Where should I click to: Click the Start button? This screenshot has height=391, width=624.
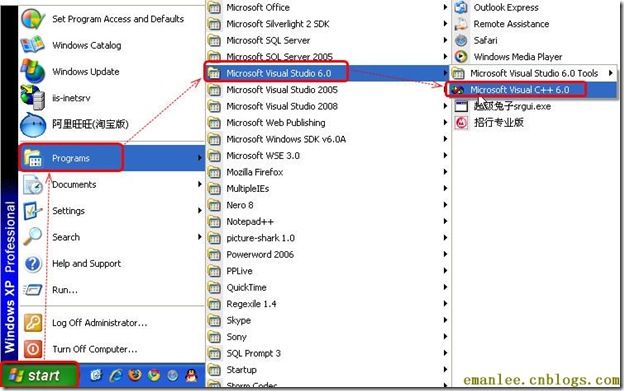tap(39, 375)
